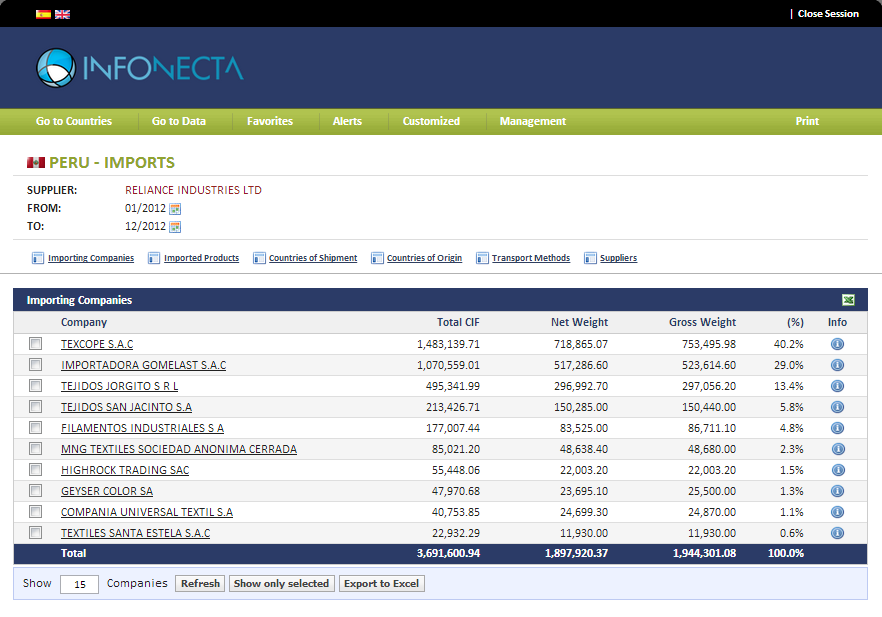
Task: Click the icon beside Importing Companies link
Action: (x=38, y=258)
